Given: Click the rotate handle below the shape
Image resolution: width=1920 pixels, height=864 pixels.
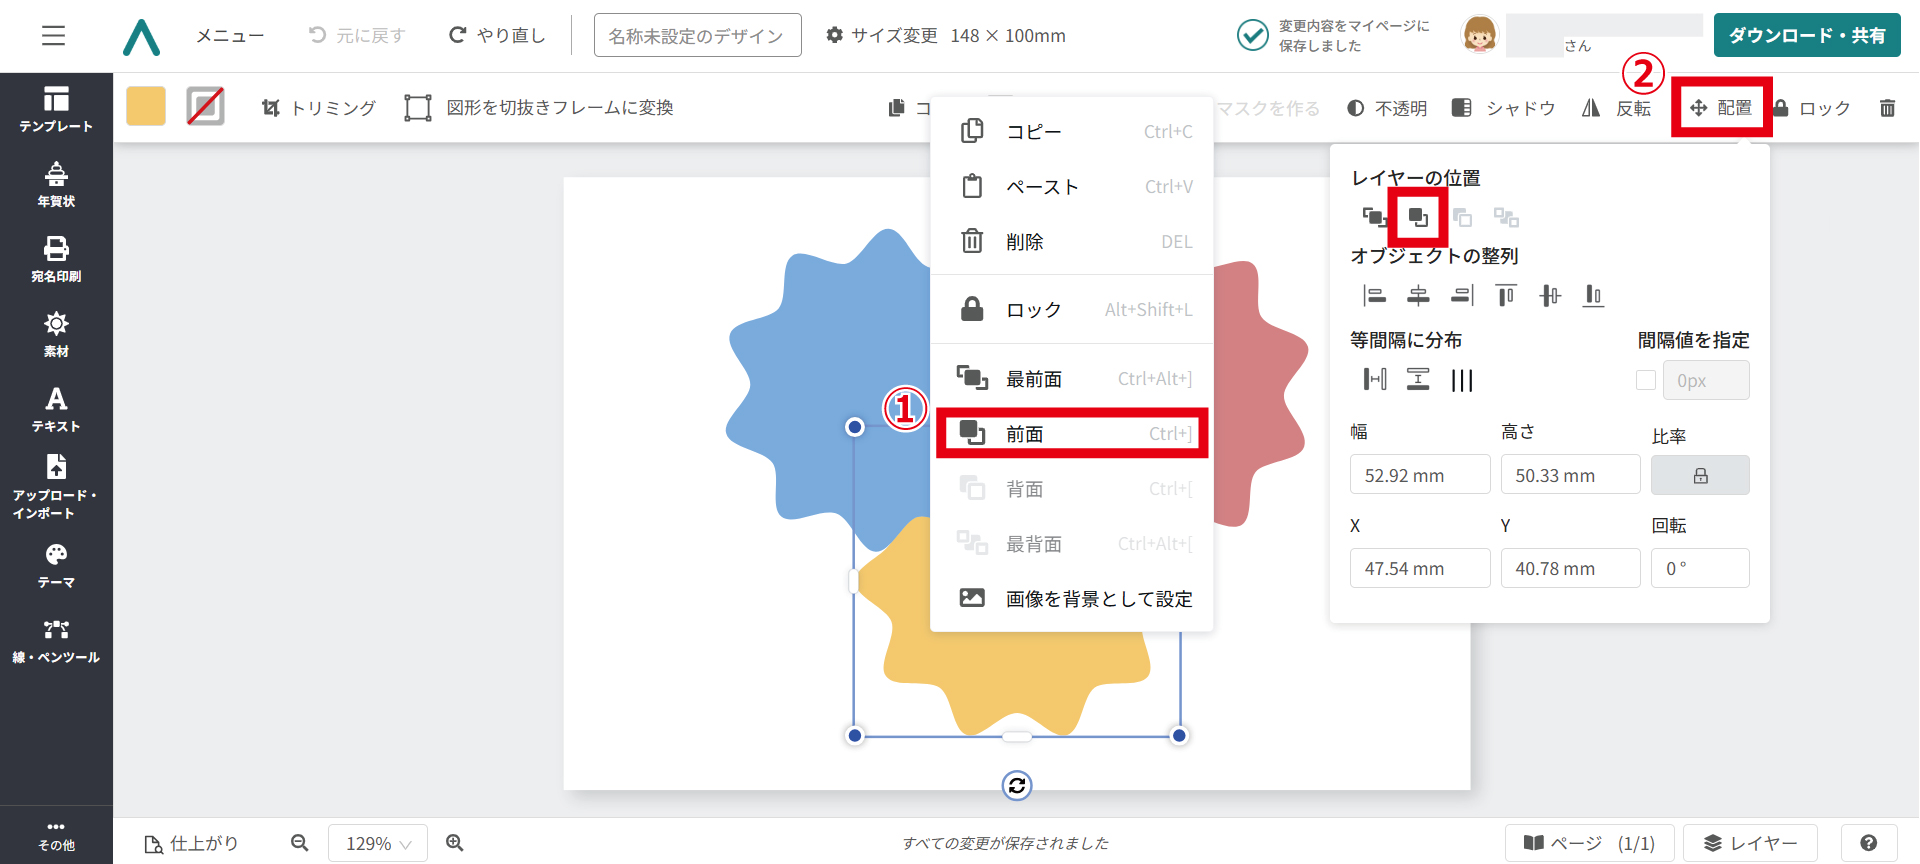Looking at the screenshot, I should coord(1017,786).
